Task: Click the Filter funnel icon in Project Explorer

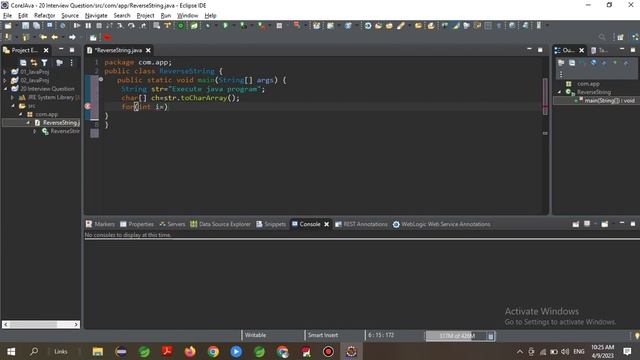Action: pos(44,62)
